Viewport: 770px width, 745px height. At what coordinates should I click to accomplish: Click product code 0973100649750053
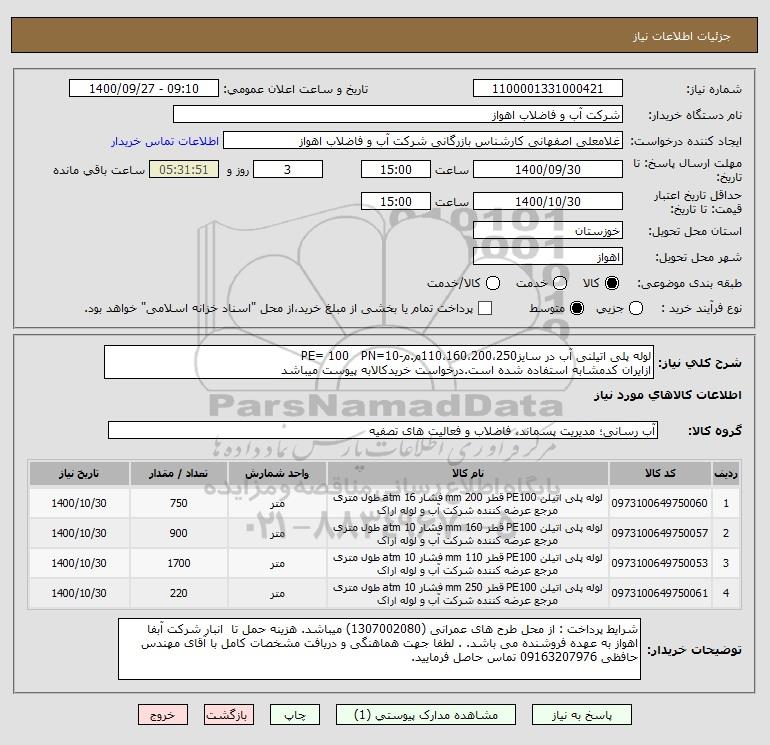point(660,563)
